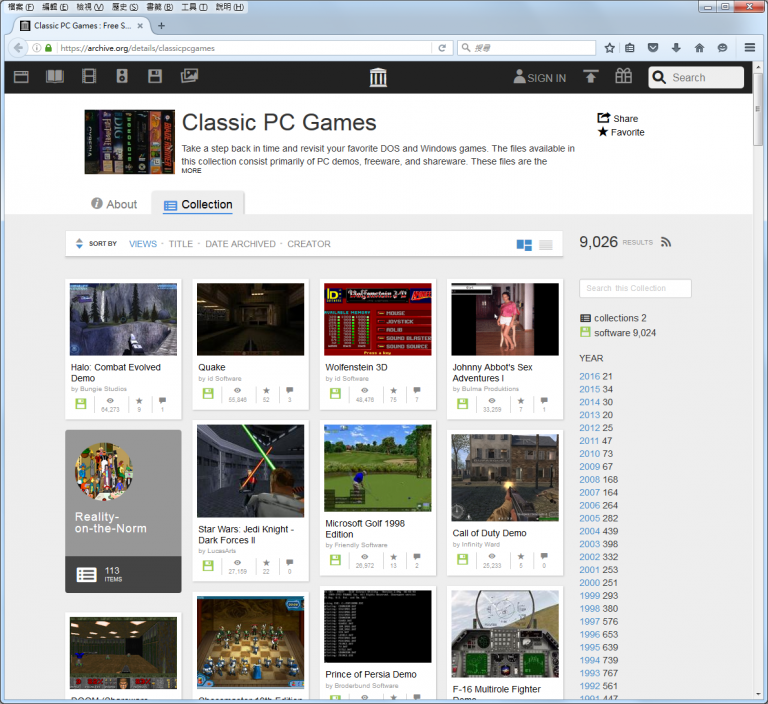The image size is (768, 704).
Task: Click the views eye icon on Quake card
Action: (x=237, y=390)
